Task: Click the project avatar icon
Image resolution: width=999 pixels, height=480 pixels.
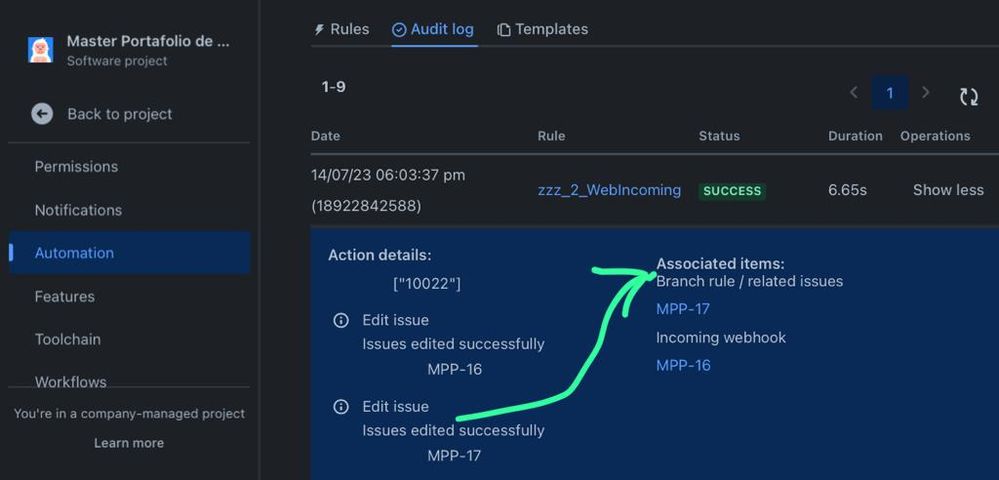Action: pos(41,50)
